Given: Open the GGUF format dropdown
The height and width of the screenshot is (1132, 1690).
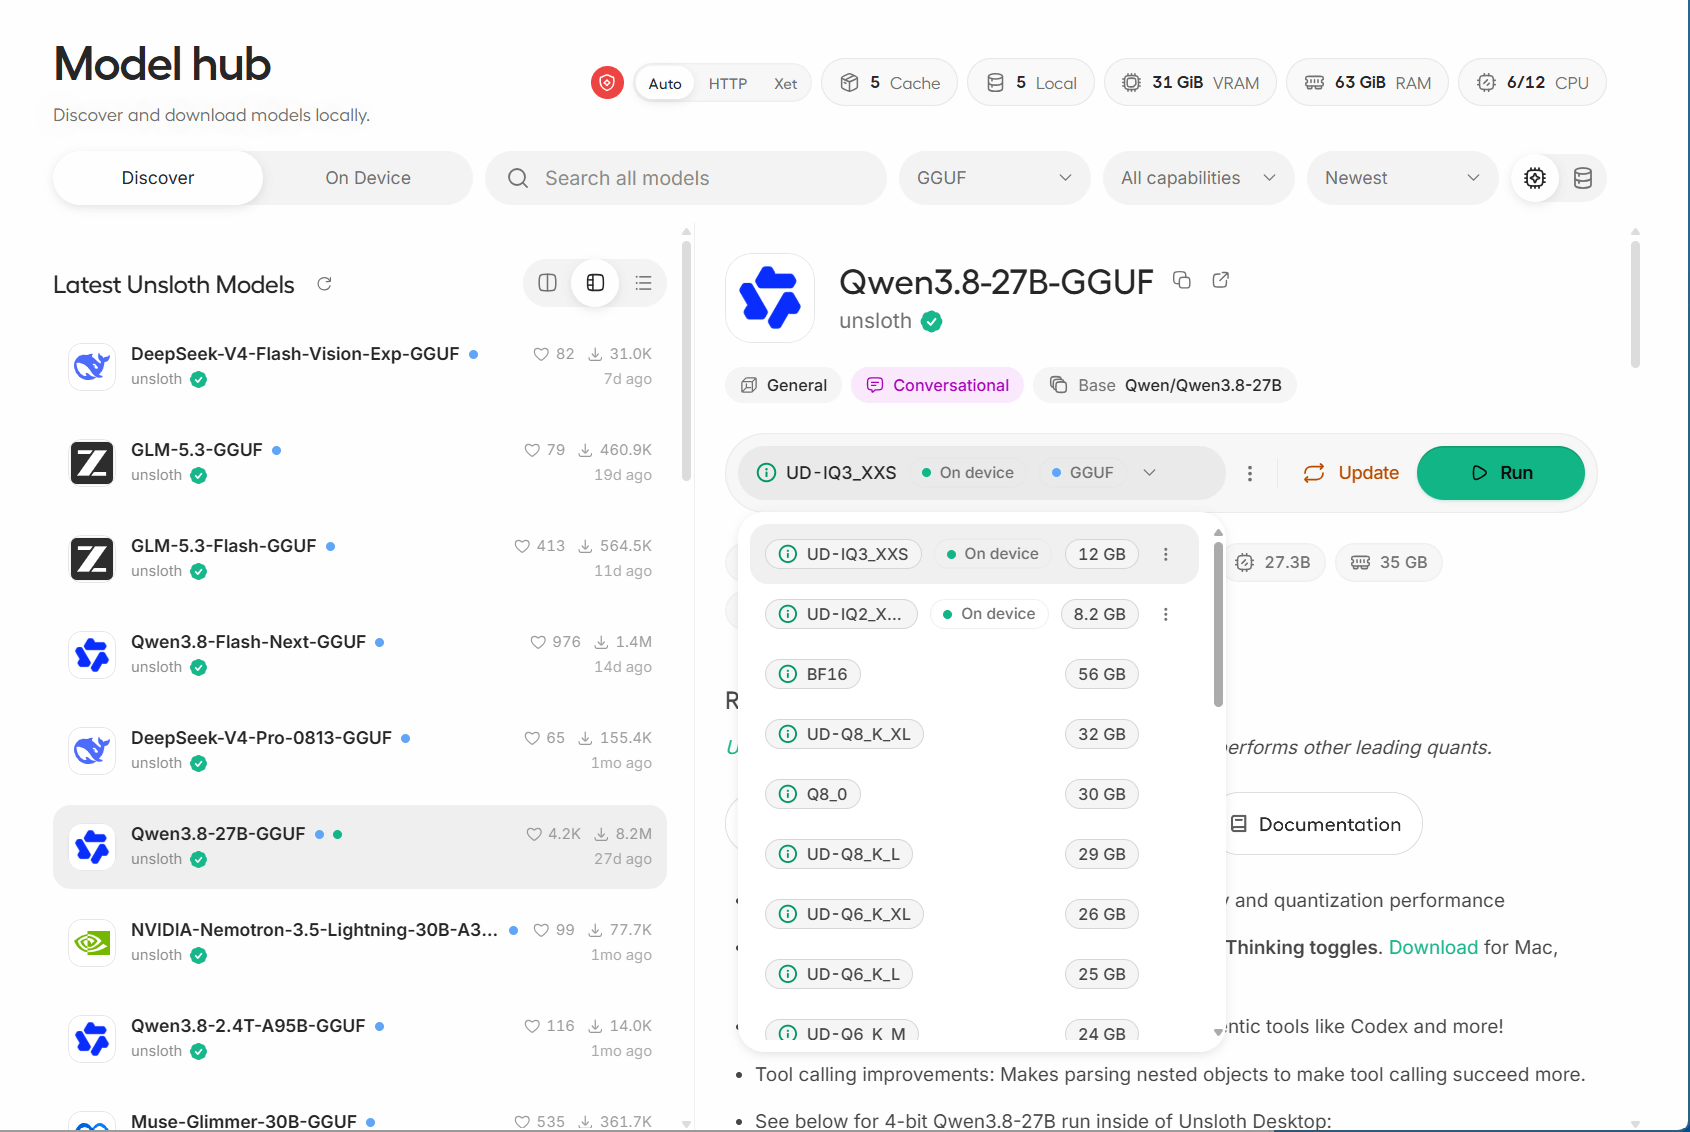Looking at the screenshot, I should coord(994,178).
